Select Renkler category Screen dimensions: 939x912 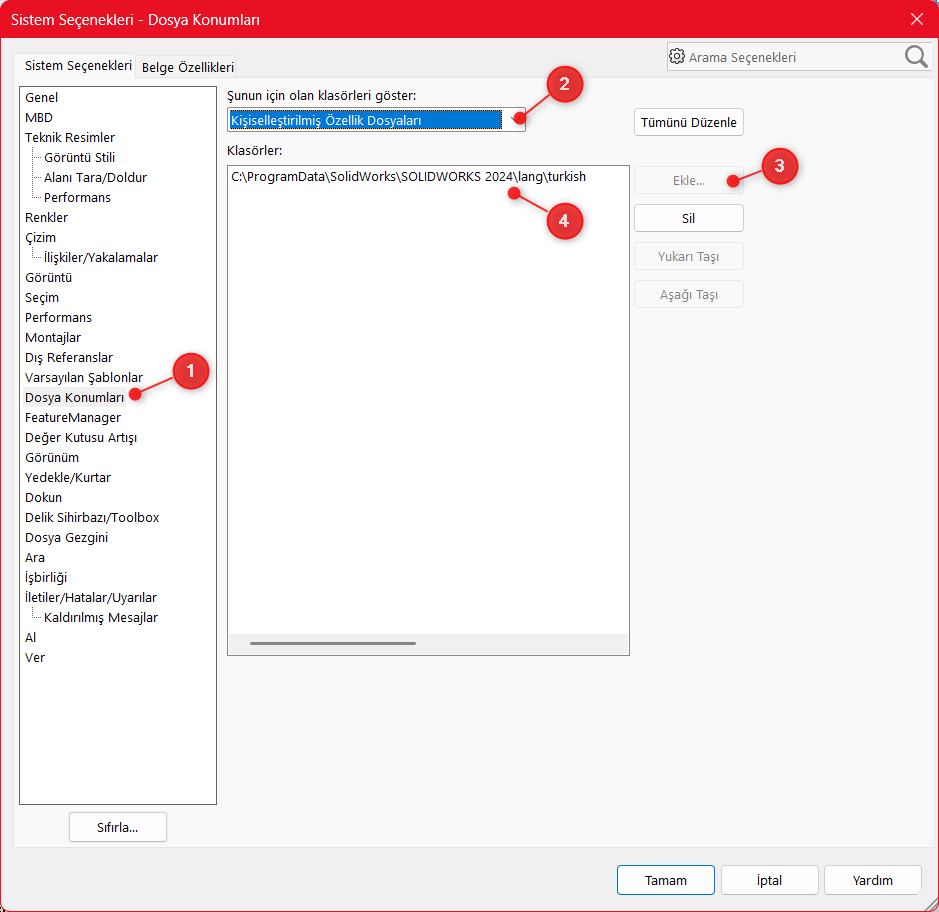(x=47, y=217)
